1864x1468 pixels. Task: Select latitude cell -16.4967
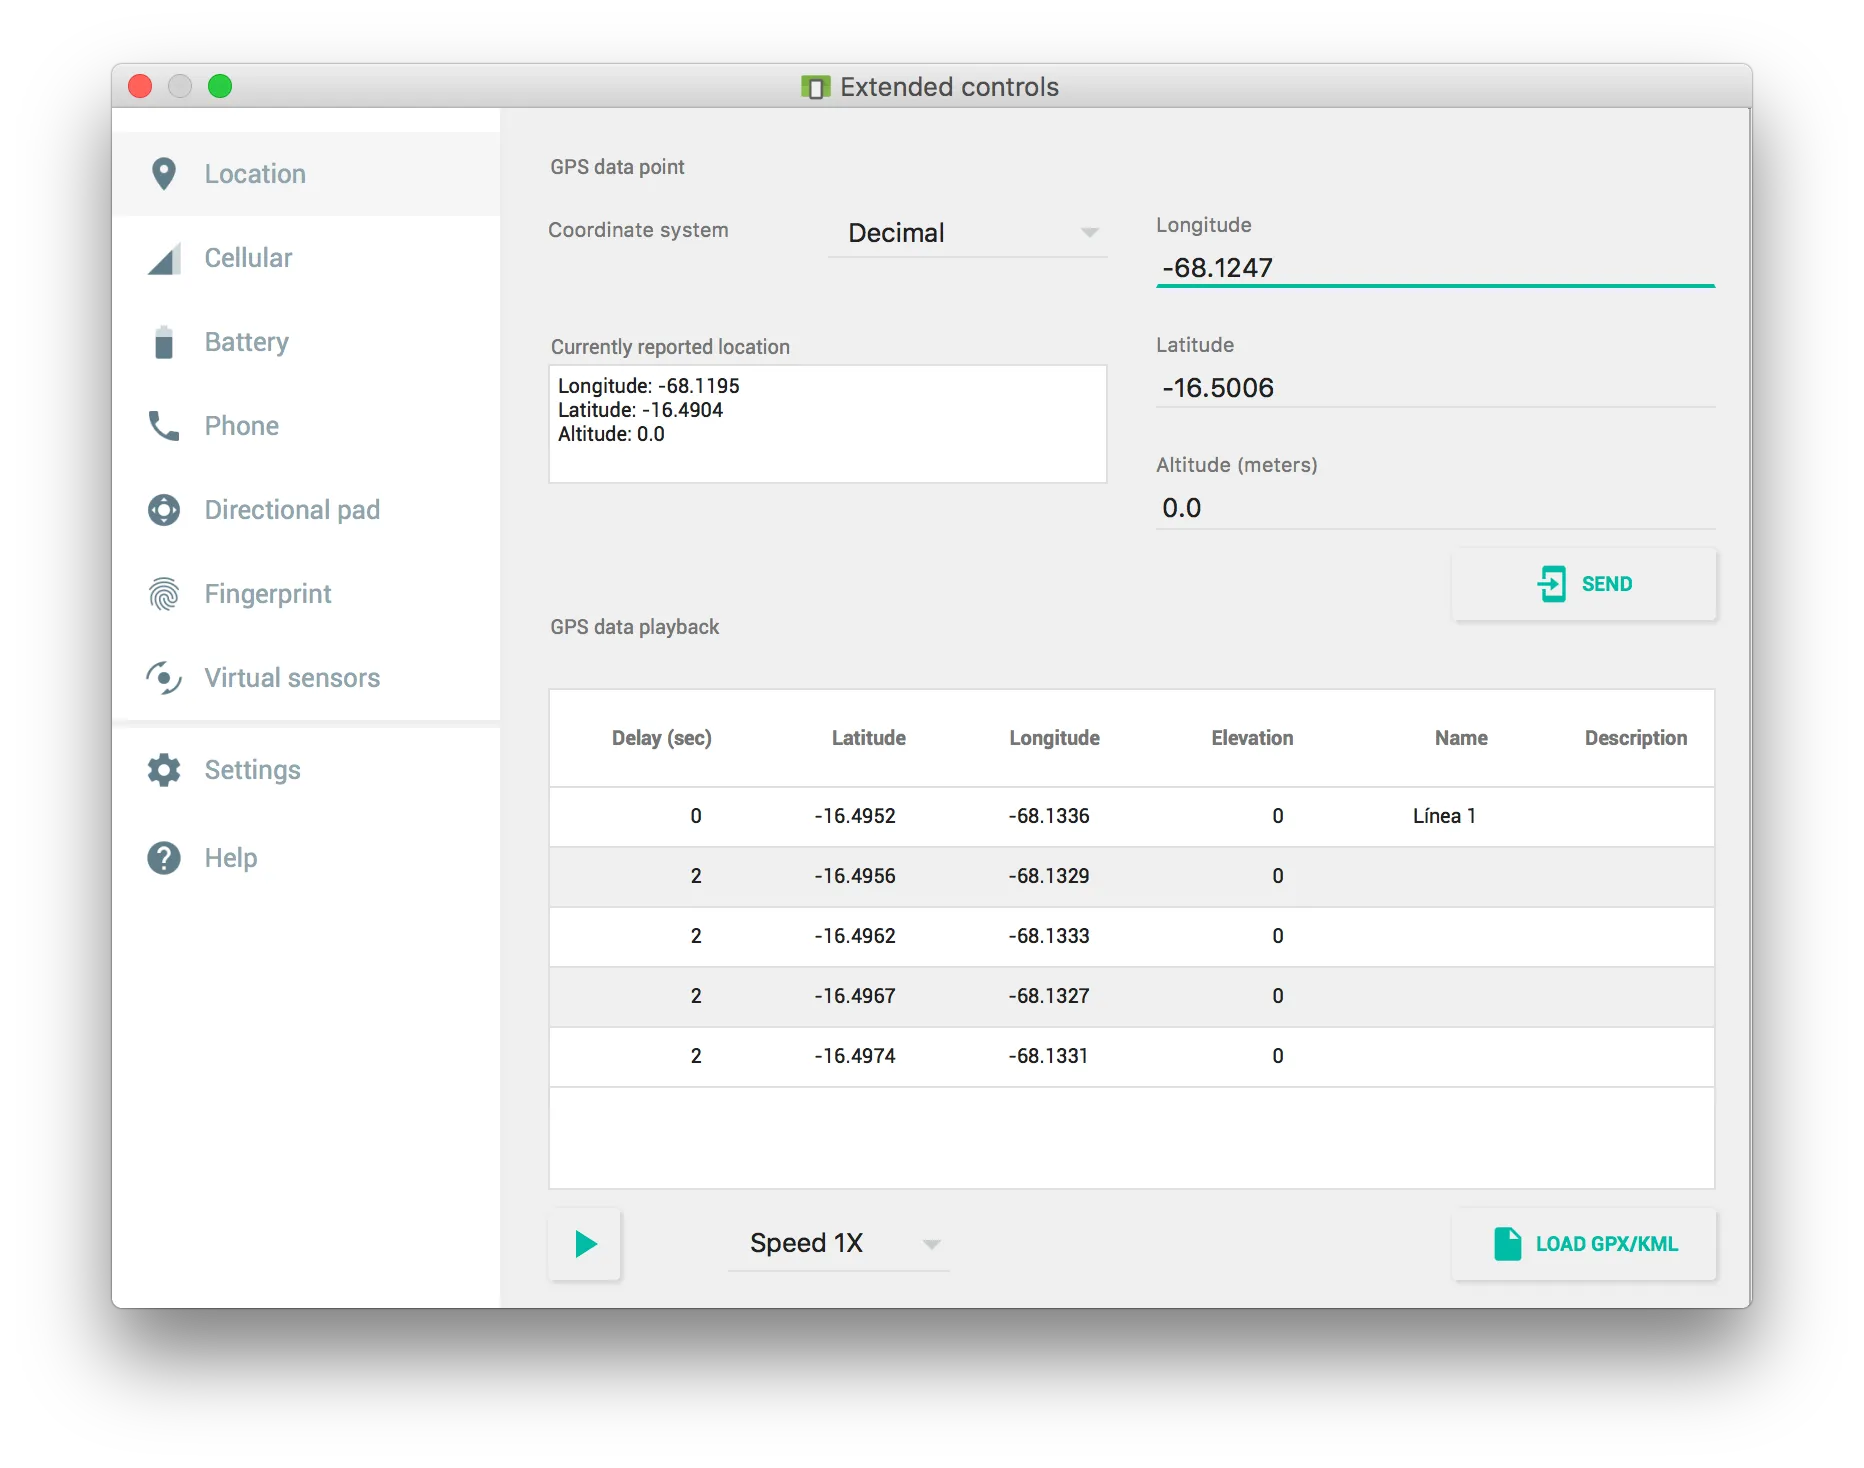click(x=855, y=996)
